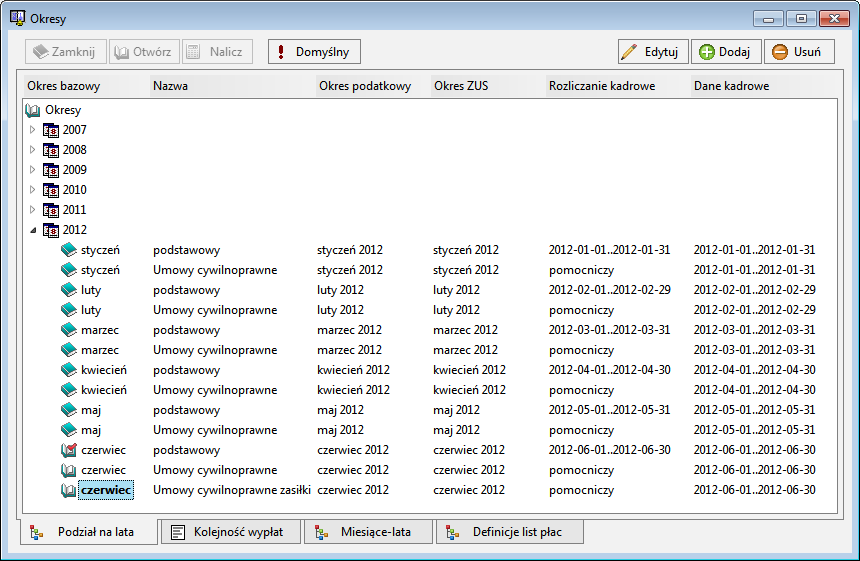860x561 pixels.
Task: Select the 2011 tree label
Action: tap(75, 210)
